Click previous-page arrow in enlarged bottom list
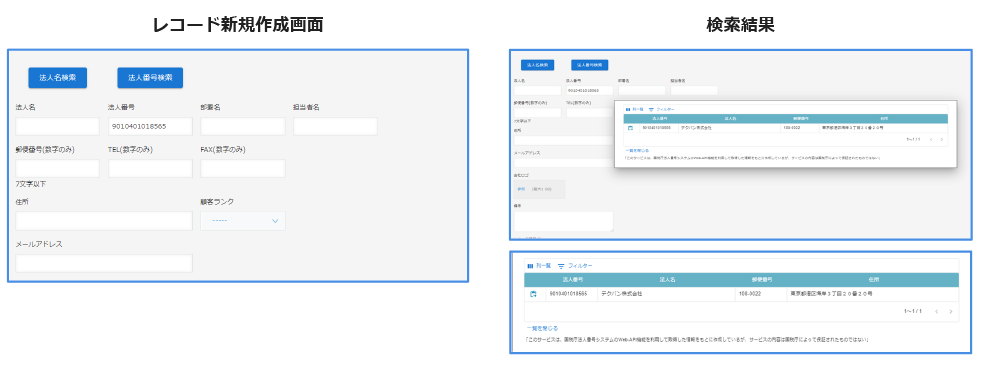This screenshot has width=981, height=365. (x=936, y=311)
